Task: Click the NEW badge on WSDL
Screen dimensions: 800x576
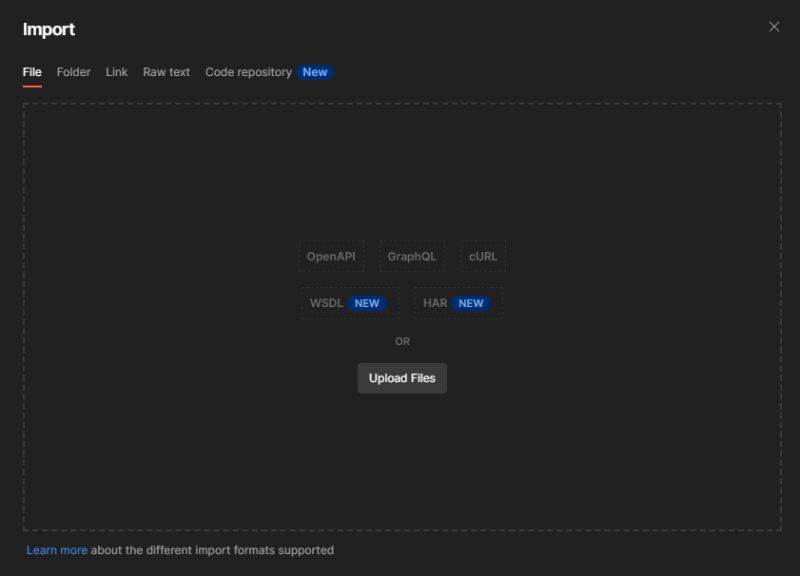Action: tap(367, 302)
